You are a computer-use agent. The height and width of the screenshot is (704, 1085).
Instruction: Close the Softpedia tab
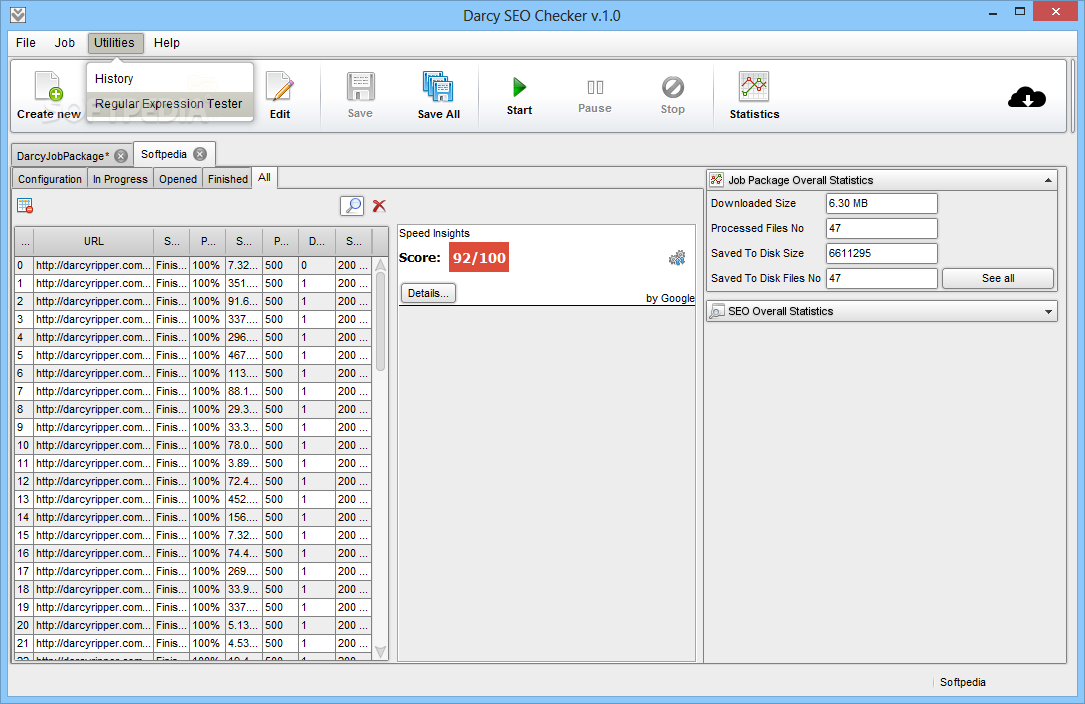[x=200, y=154]
